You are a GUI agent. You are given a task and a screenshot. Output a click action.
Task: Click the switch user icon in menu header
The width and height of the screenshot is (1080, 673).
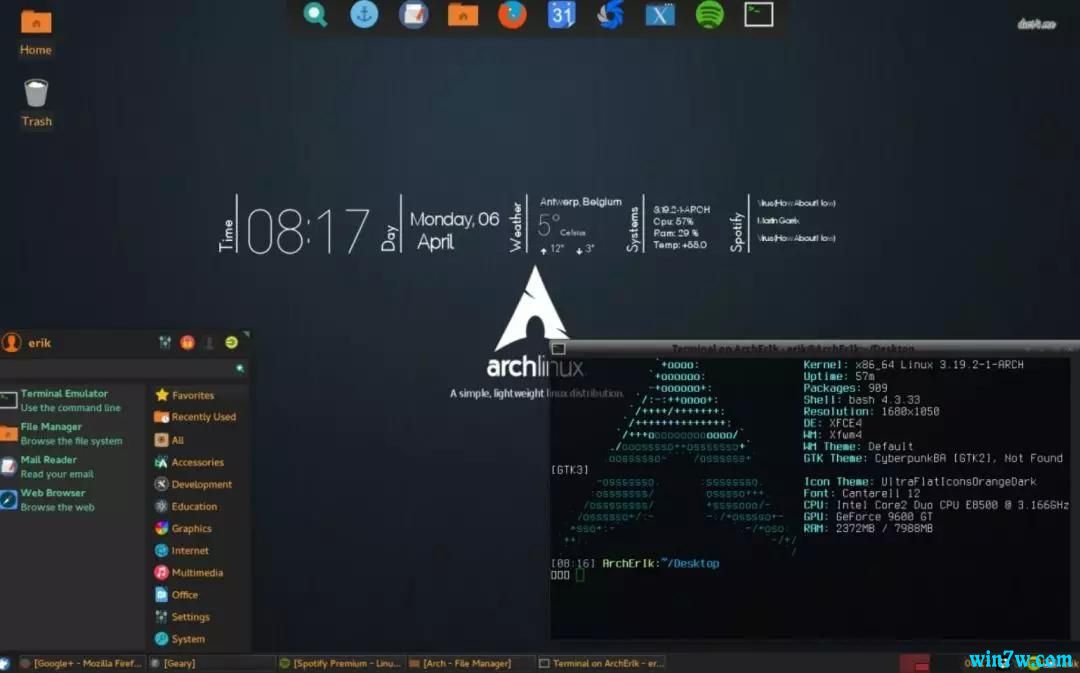pos(209,342)
